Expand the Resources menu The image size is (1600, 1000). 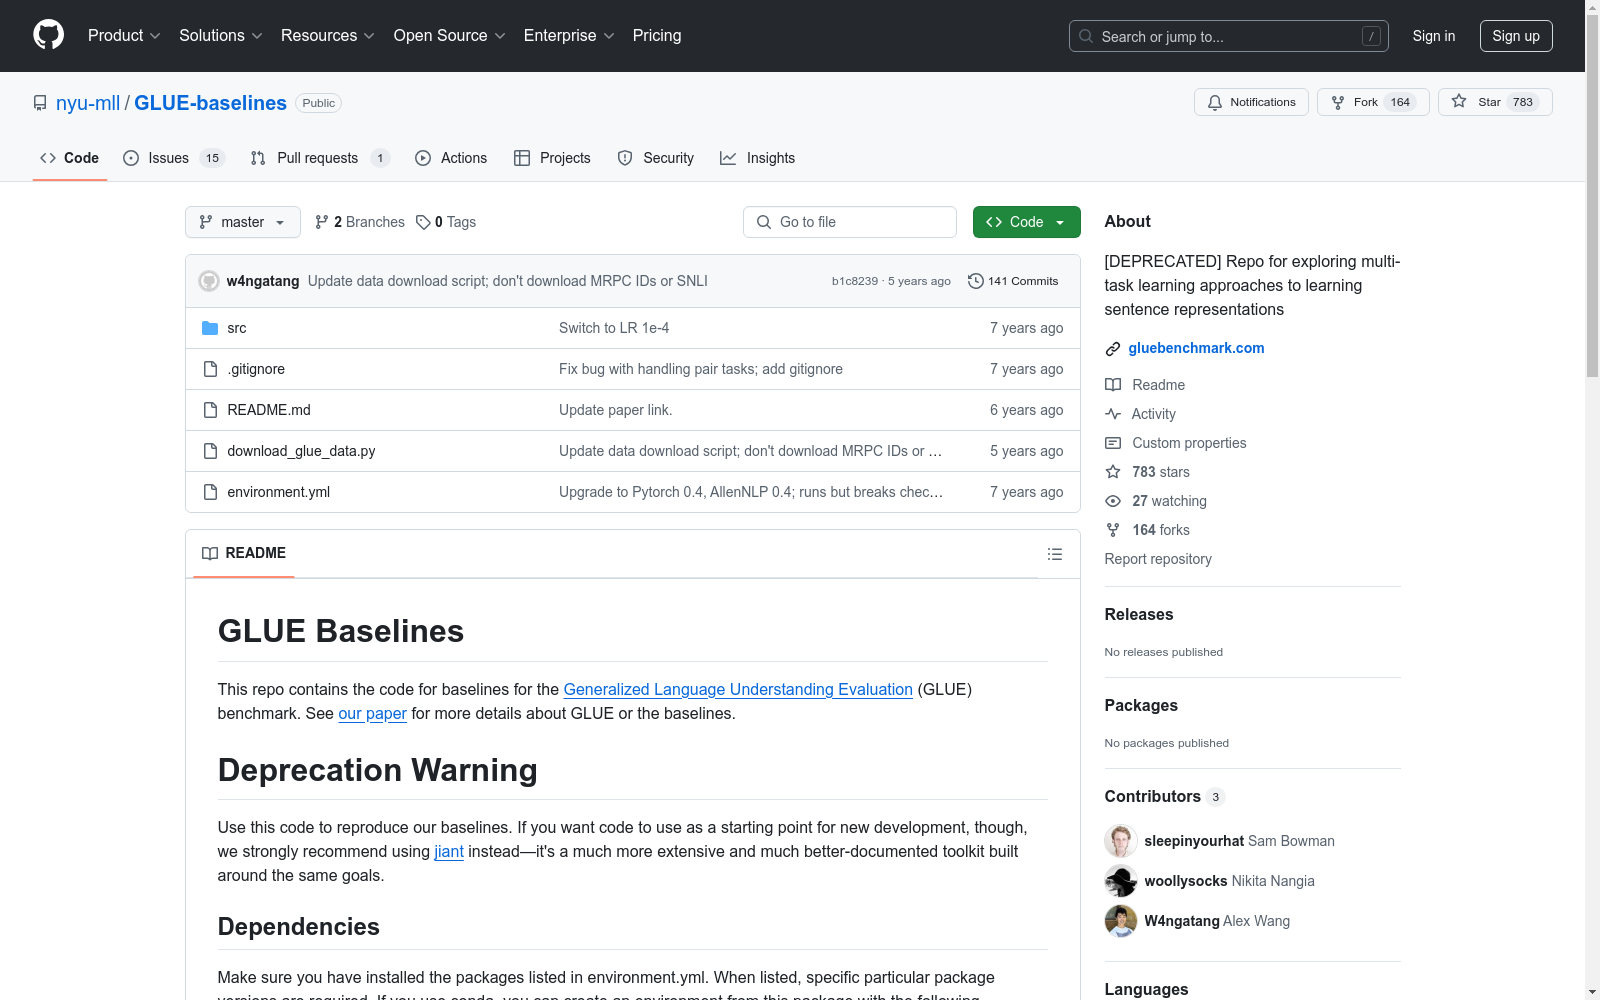pos(328,35)
